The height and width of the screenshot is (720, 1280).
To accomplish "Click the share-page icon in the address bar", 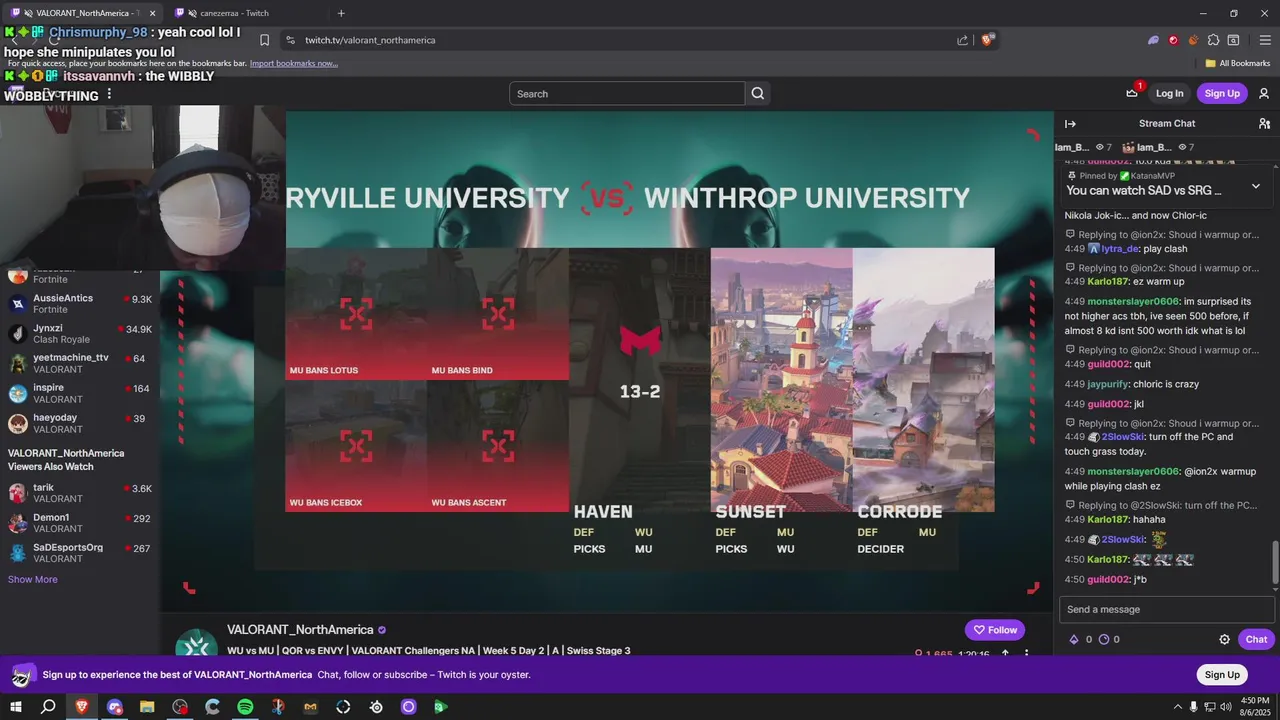I will (x=962, y=40).
